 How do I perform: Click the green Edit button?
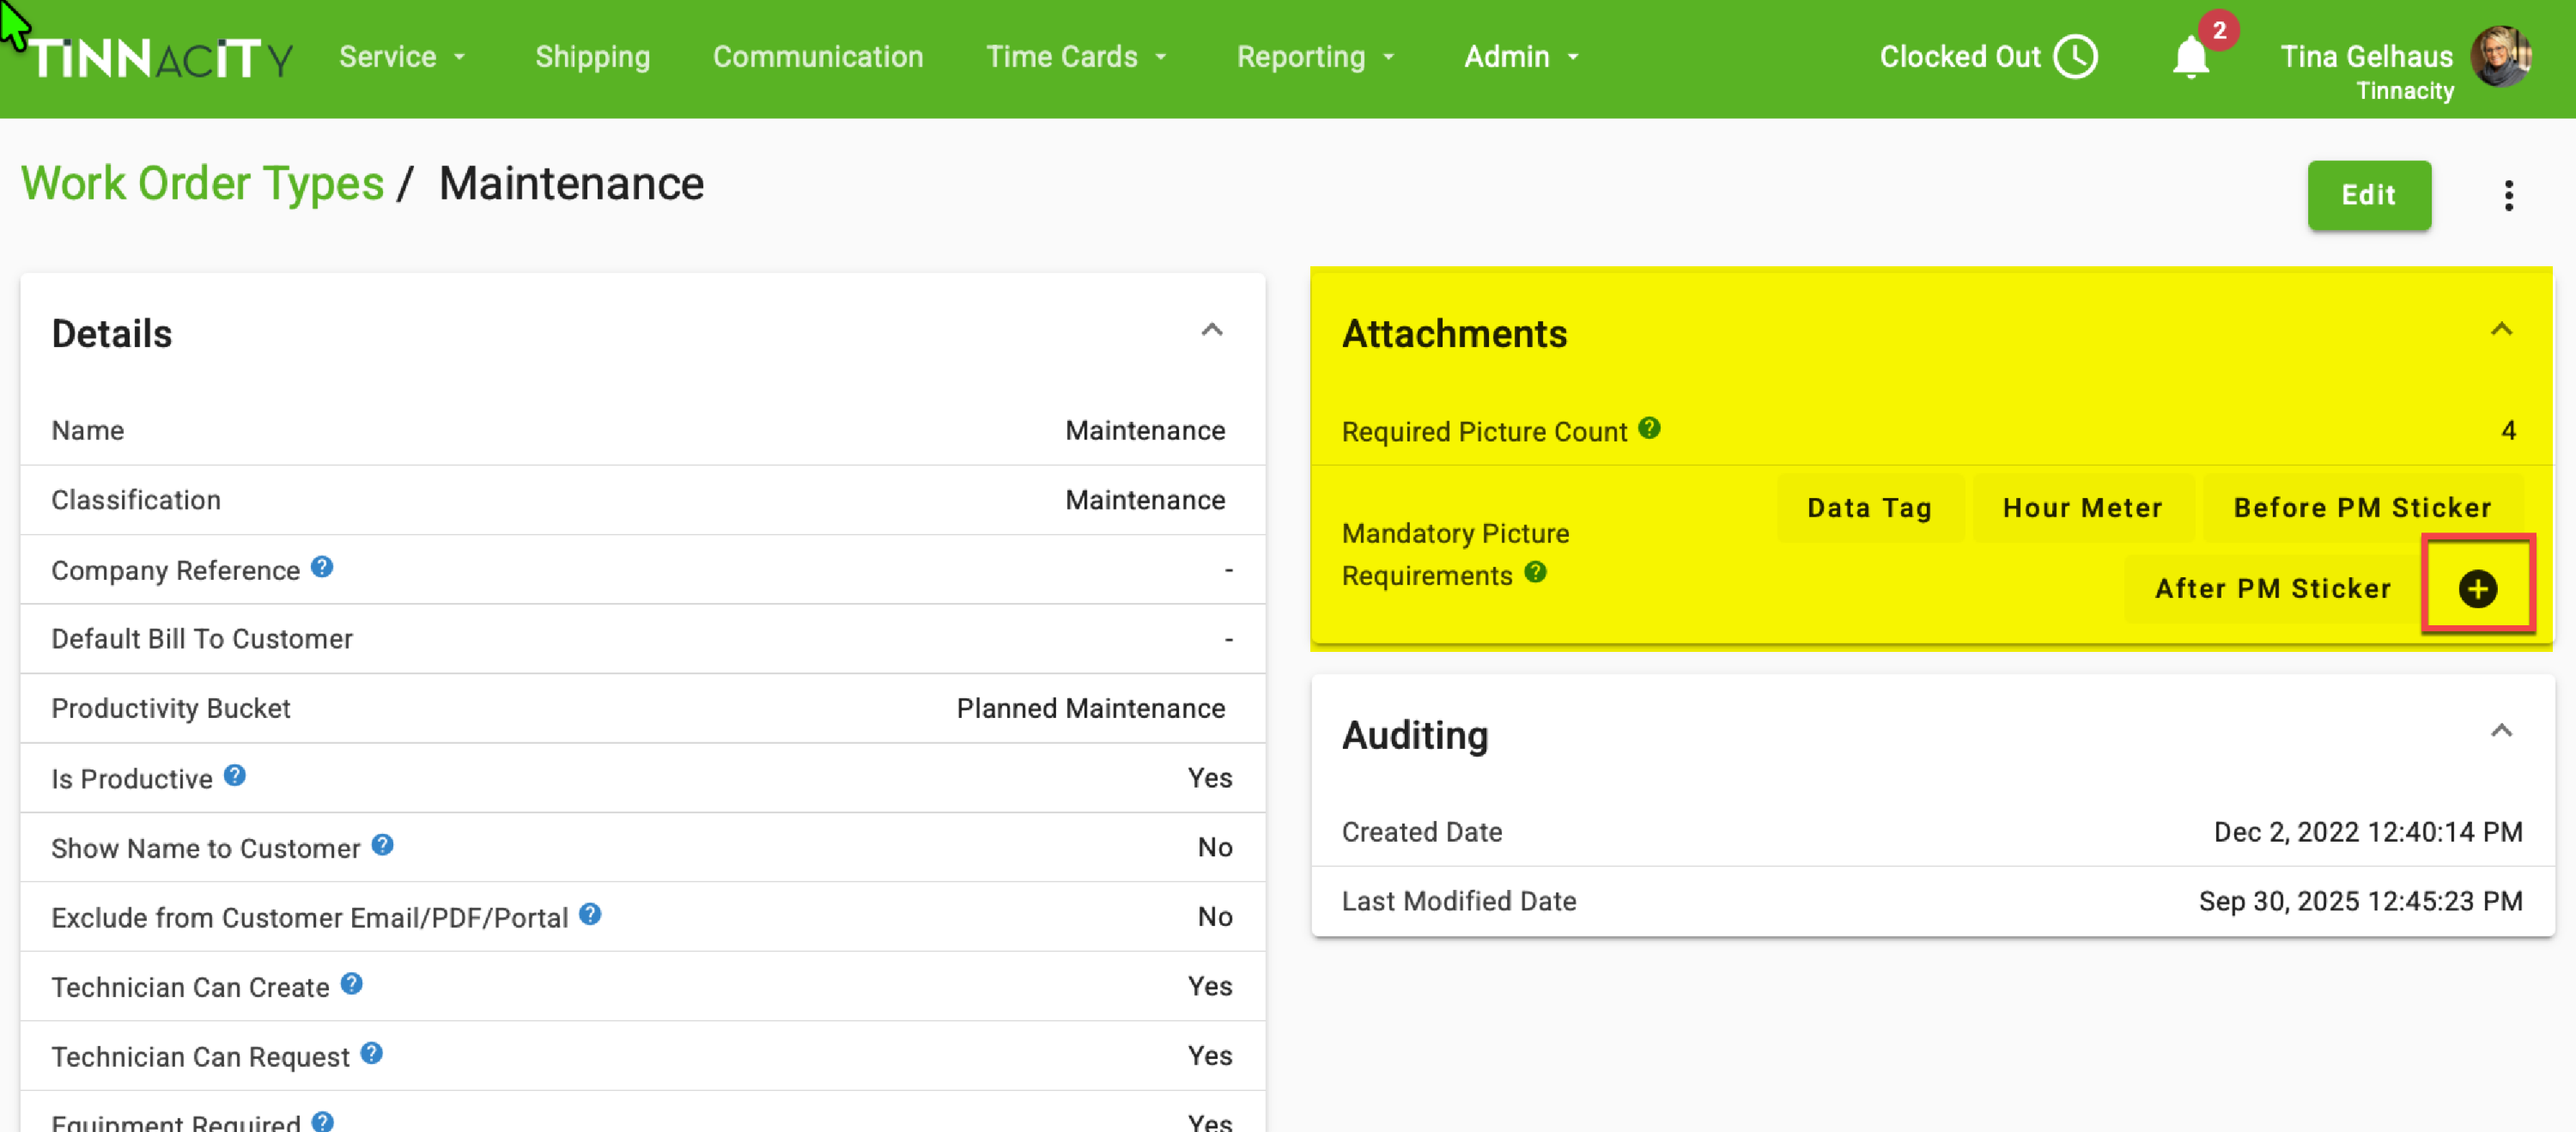(x=2368, y=195)
